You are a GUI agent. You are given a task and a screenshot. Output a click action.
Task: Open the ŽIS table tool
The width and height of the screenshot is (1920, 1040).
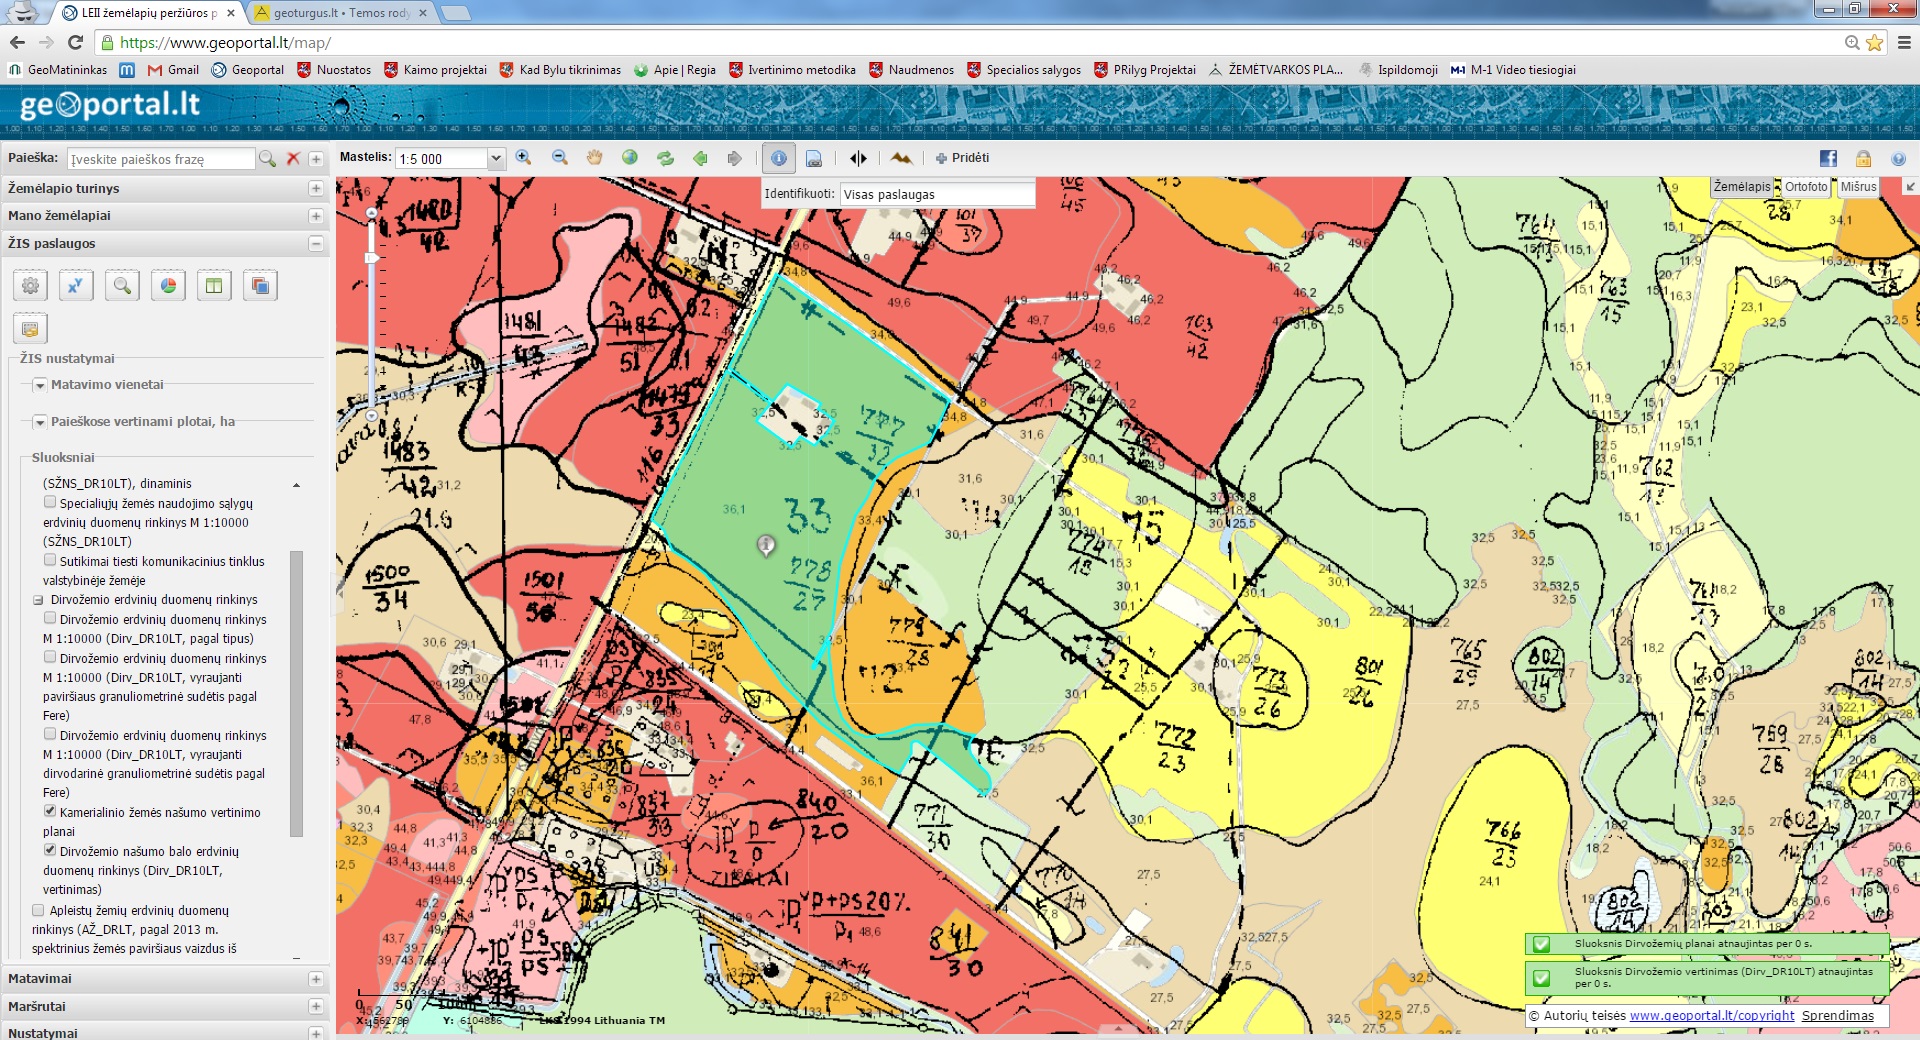[214, 286]
